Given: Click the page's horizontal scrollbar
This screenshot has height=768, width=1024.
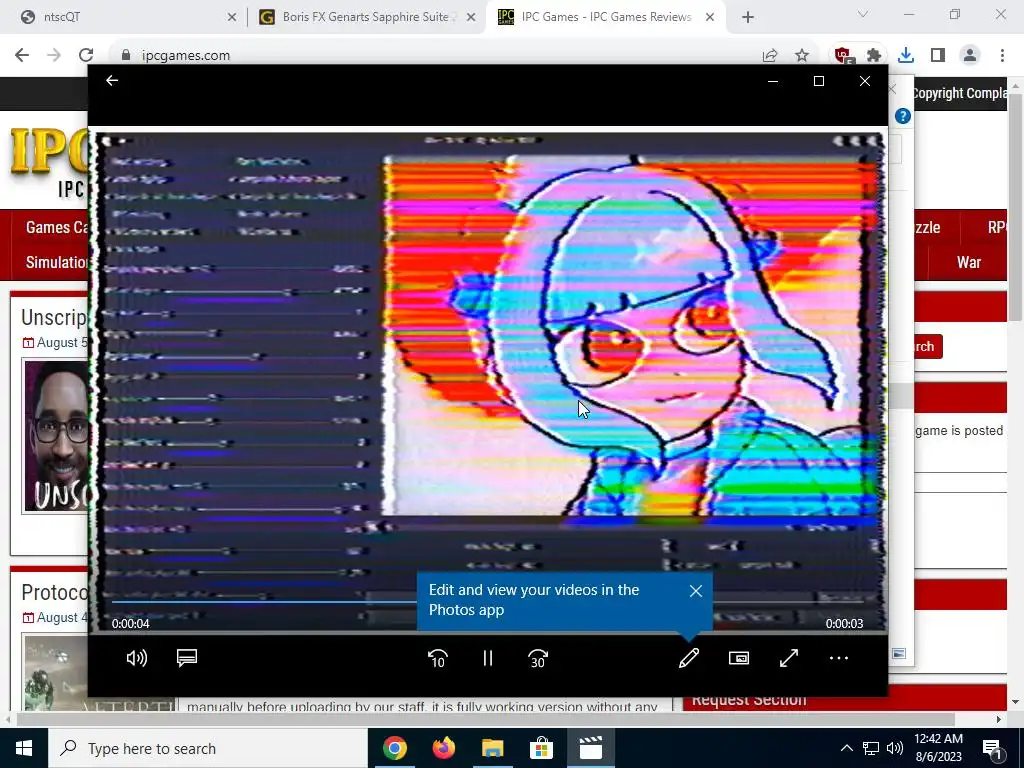Looking at the screenshot, I should click(486, 719).
